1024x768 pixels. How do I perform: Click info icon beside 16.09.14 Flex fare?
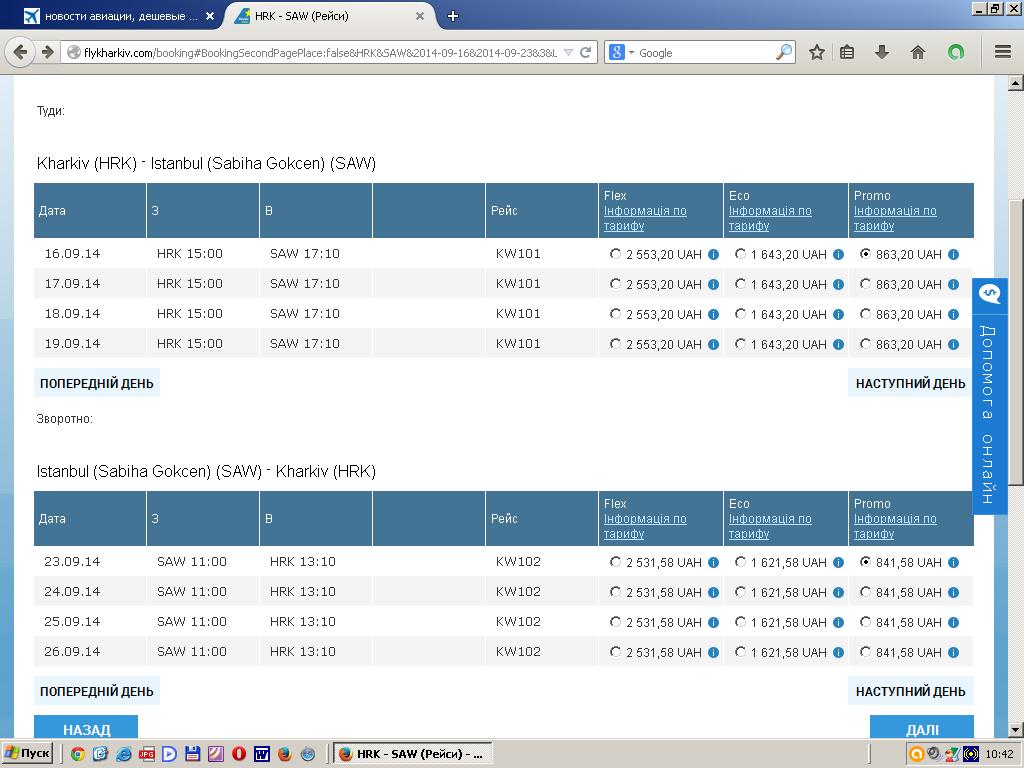[x=713, y=255]
